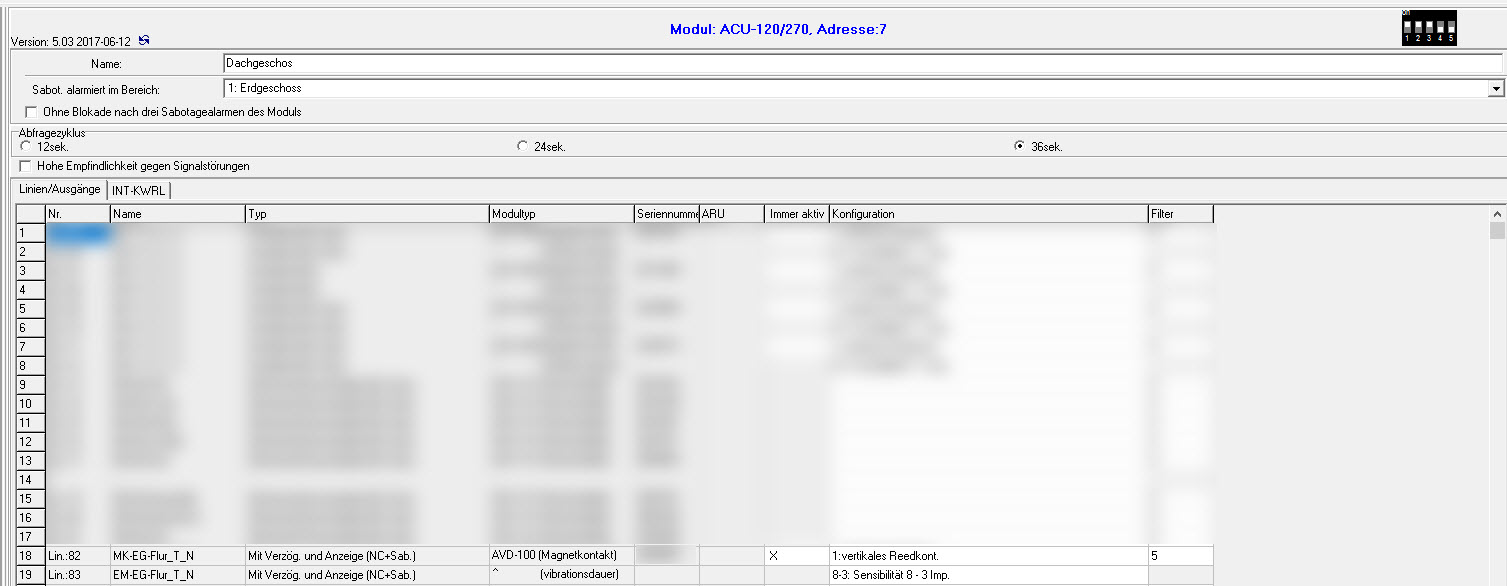
Task: Click the table scrollbar up arrow
Action: pyautogui.click(x=1497, y=214)
